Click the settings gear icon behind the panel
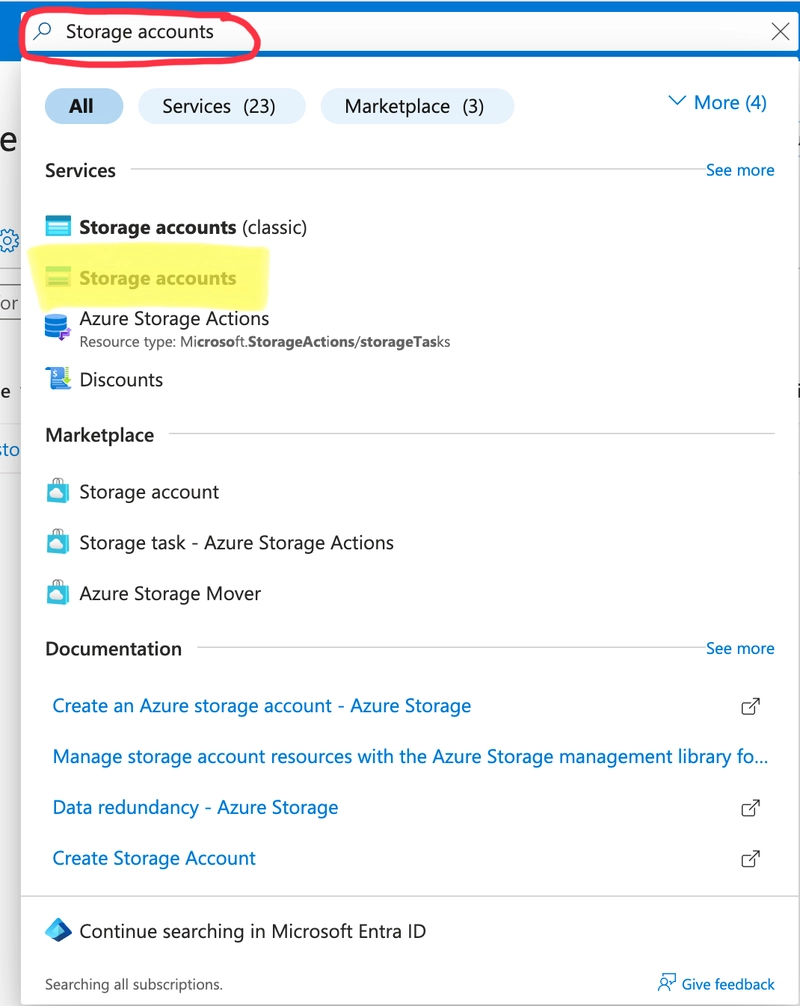Viewport: 800px width, 1006px height. click(x=9, y=241)
